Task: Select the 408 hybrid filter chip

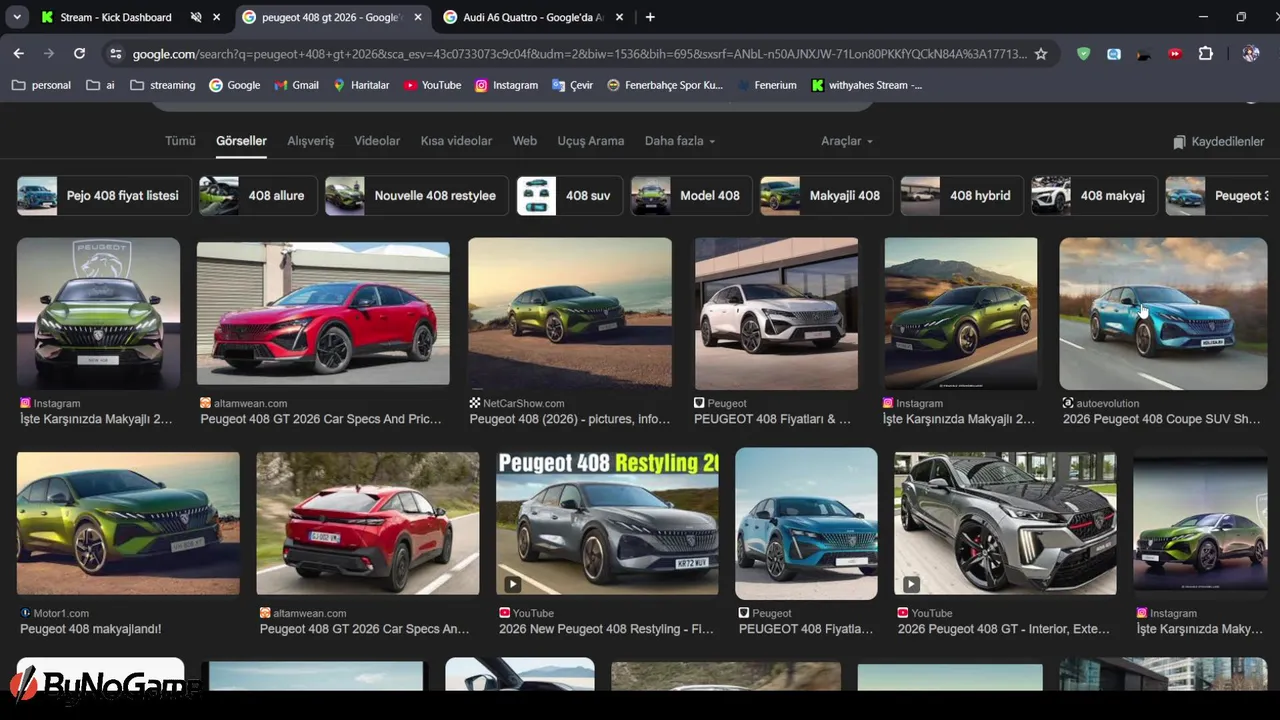Action: pyautogui.click(x=962, y=196)
